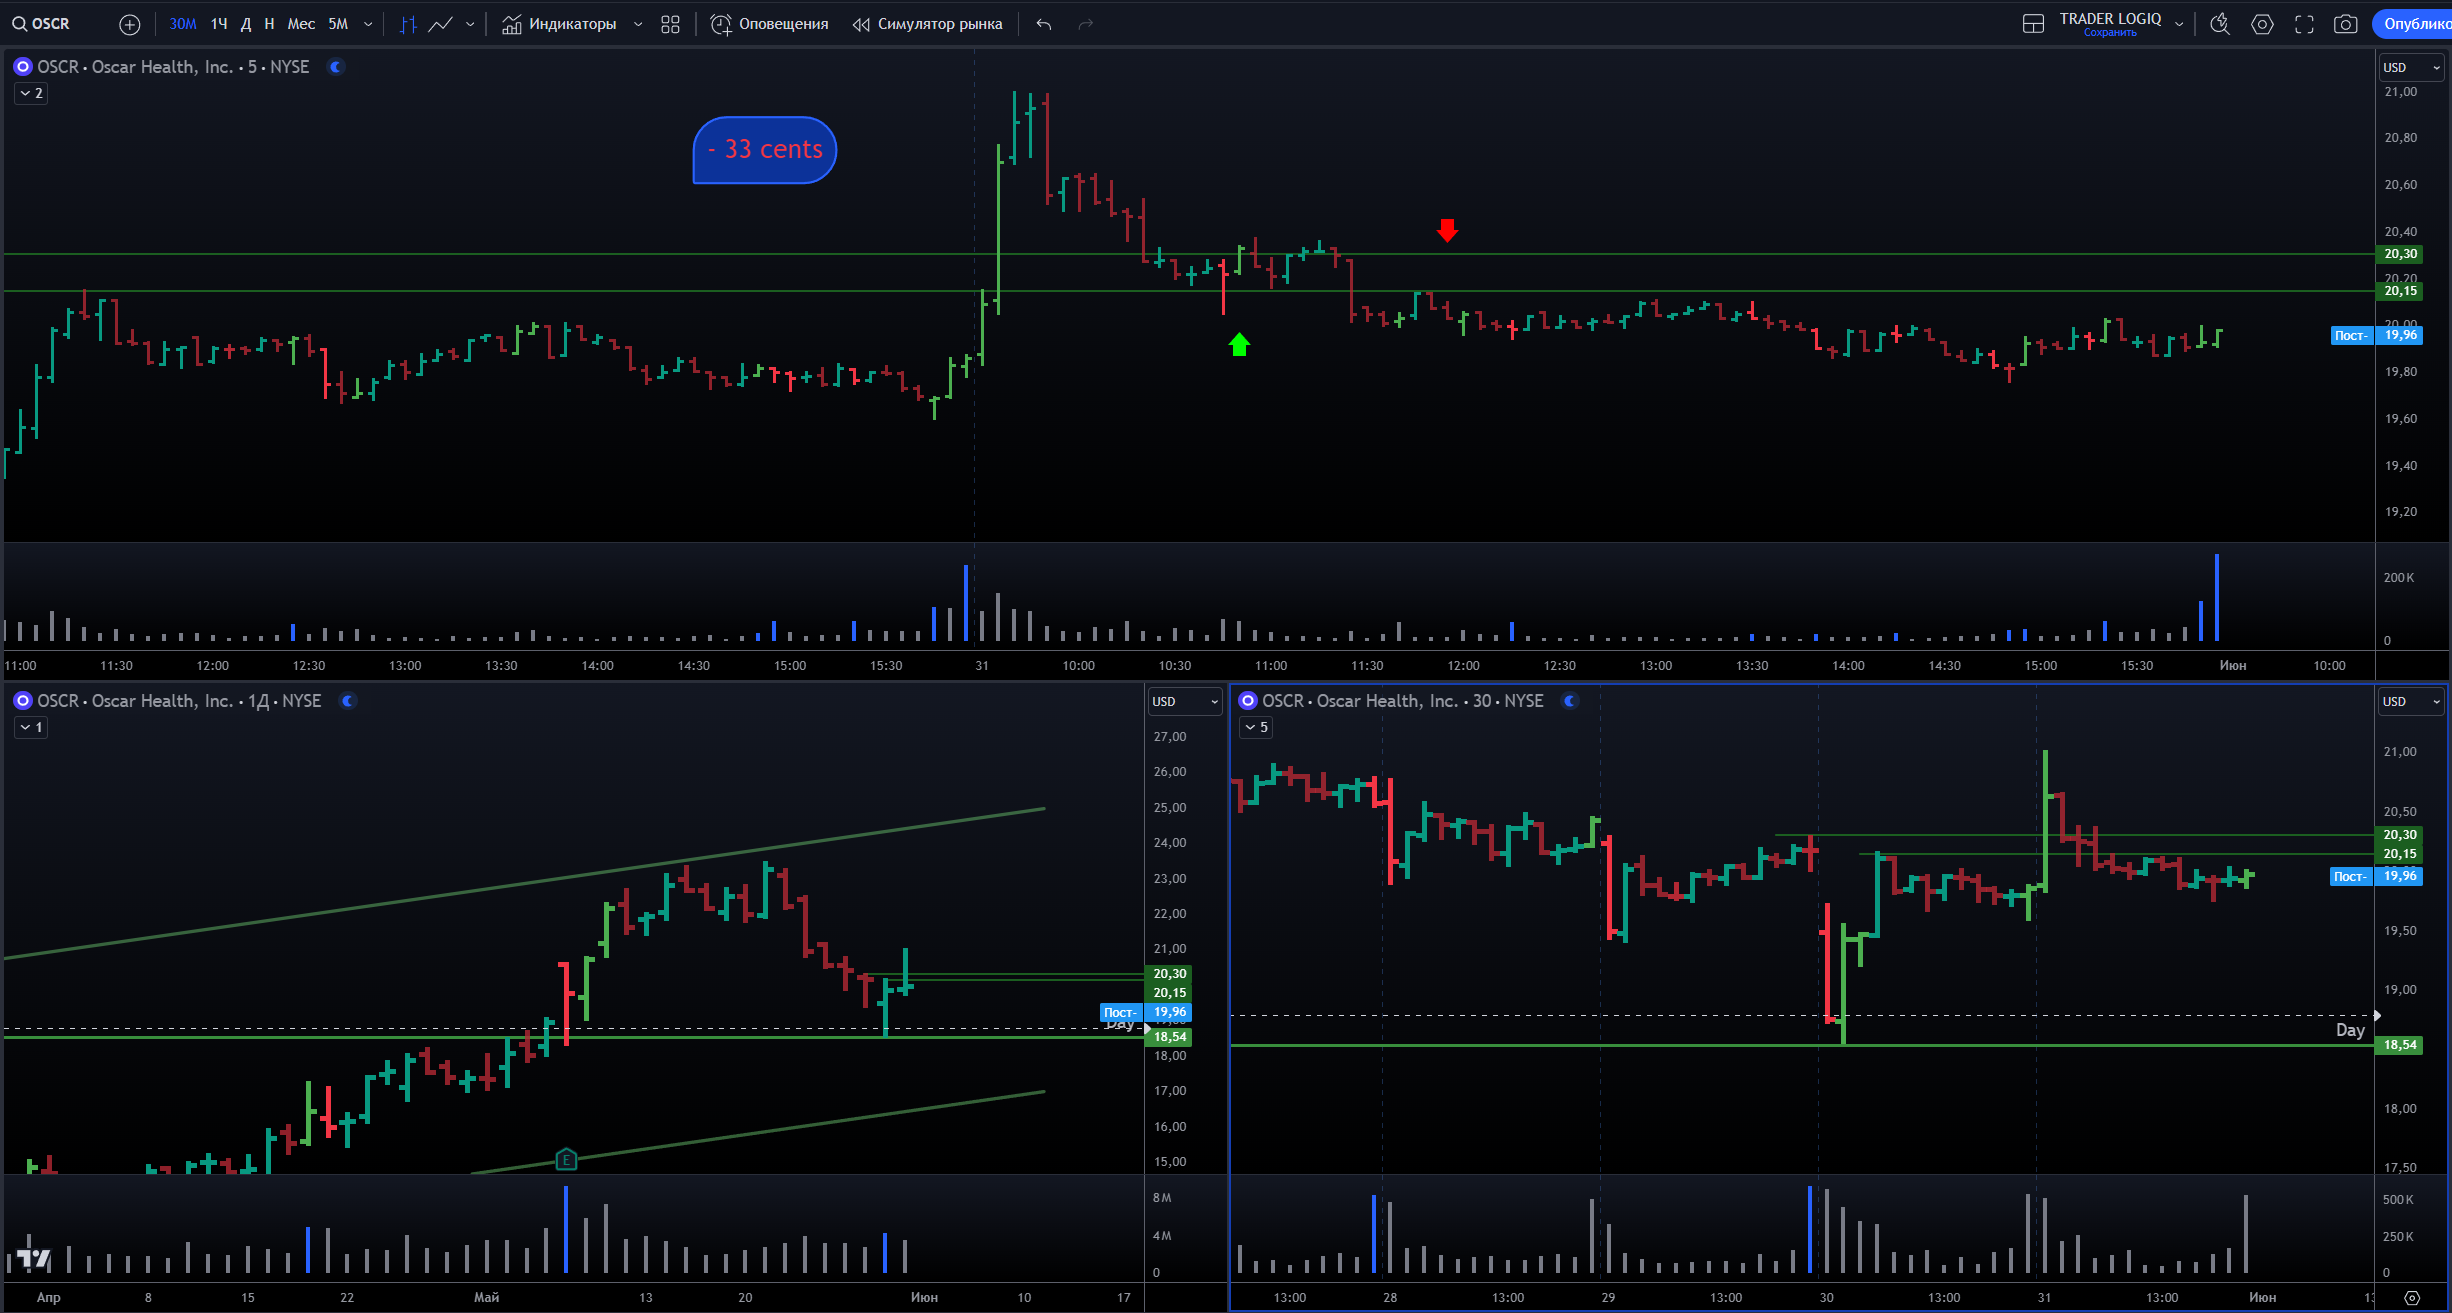Expand the chart type dropdown
The height and width of the screenshot is (1313, 2452).
tap(470, 24)
